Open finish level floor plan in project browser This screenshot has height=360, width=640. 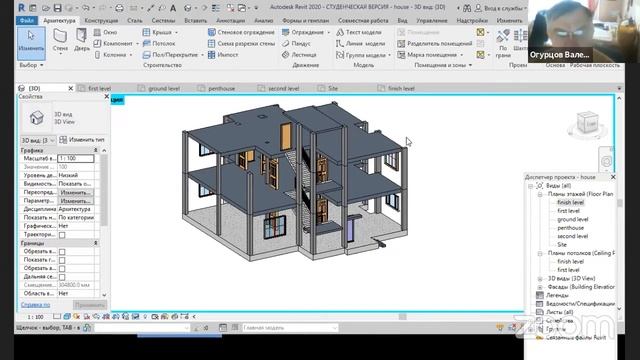[x=570, y=202]
